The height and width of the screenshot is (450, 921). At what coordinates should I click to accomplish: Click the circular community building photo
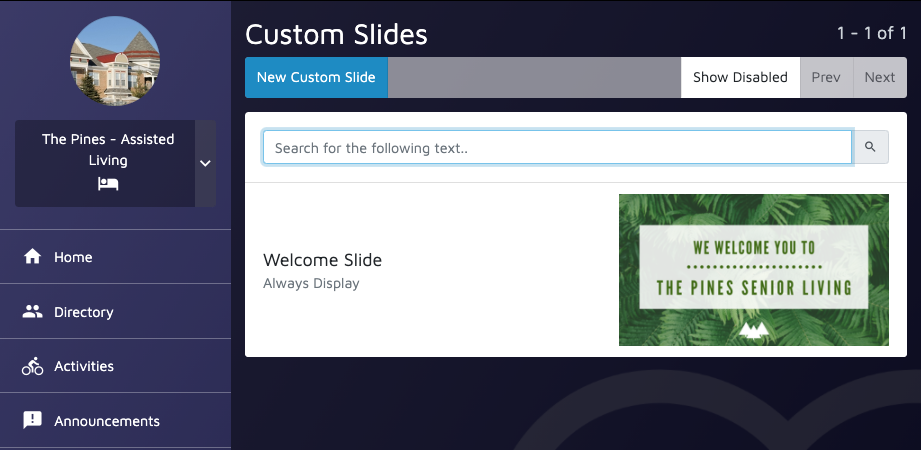click(115, 61)
